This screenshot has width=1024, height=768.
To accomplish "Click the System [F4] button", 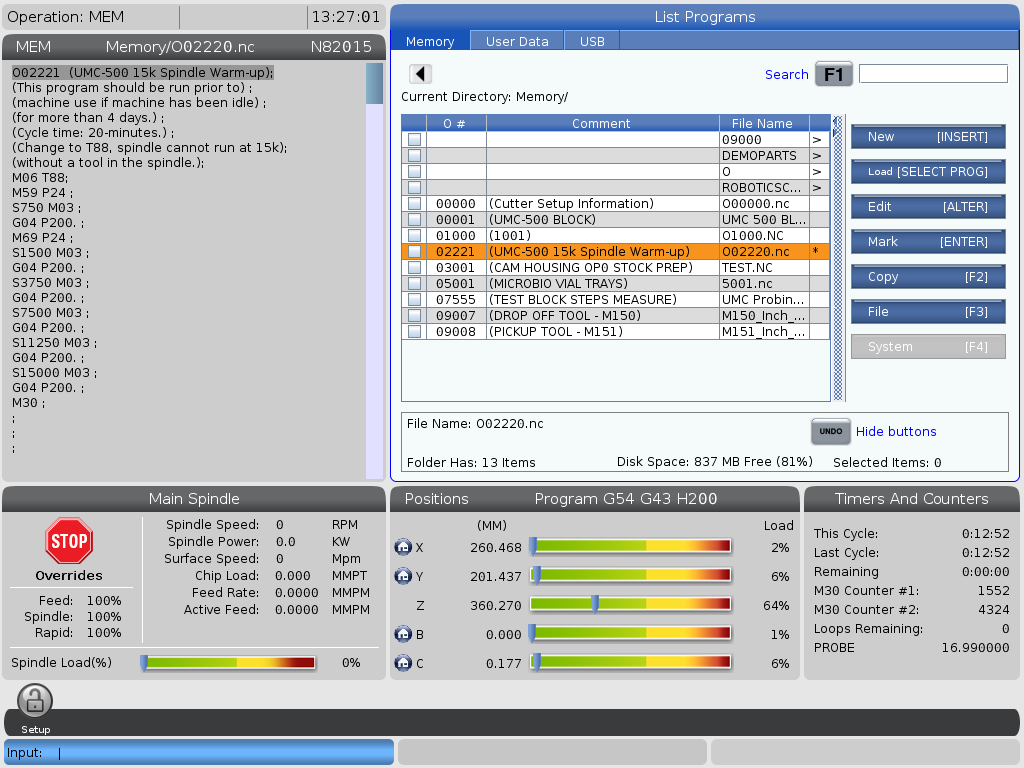I will coord(927,347).
